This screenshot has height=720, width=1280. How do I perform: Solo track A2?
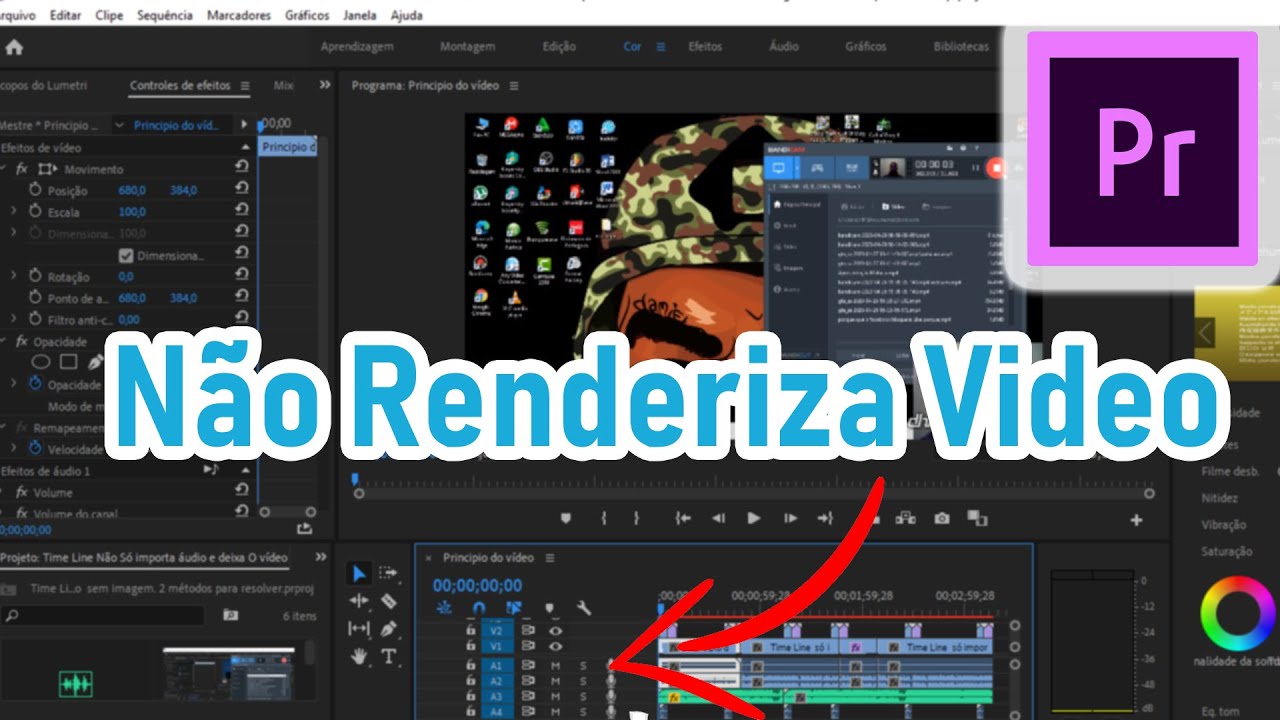(583, 681)
